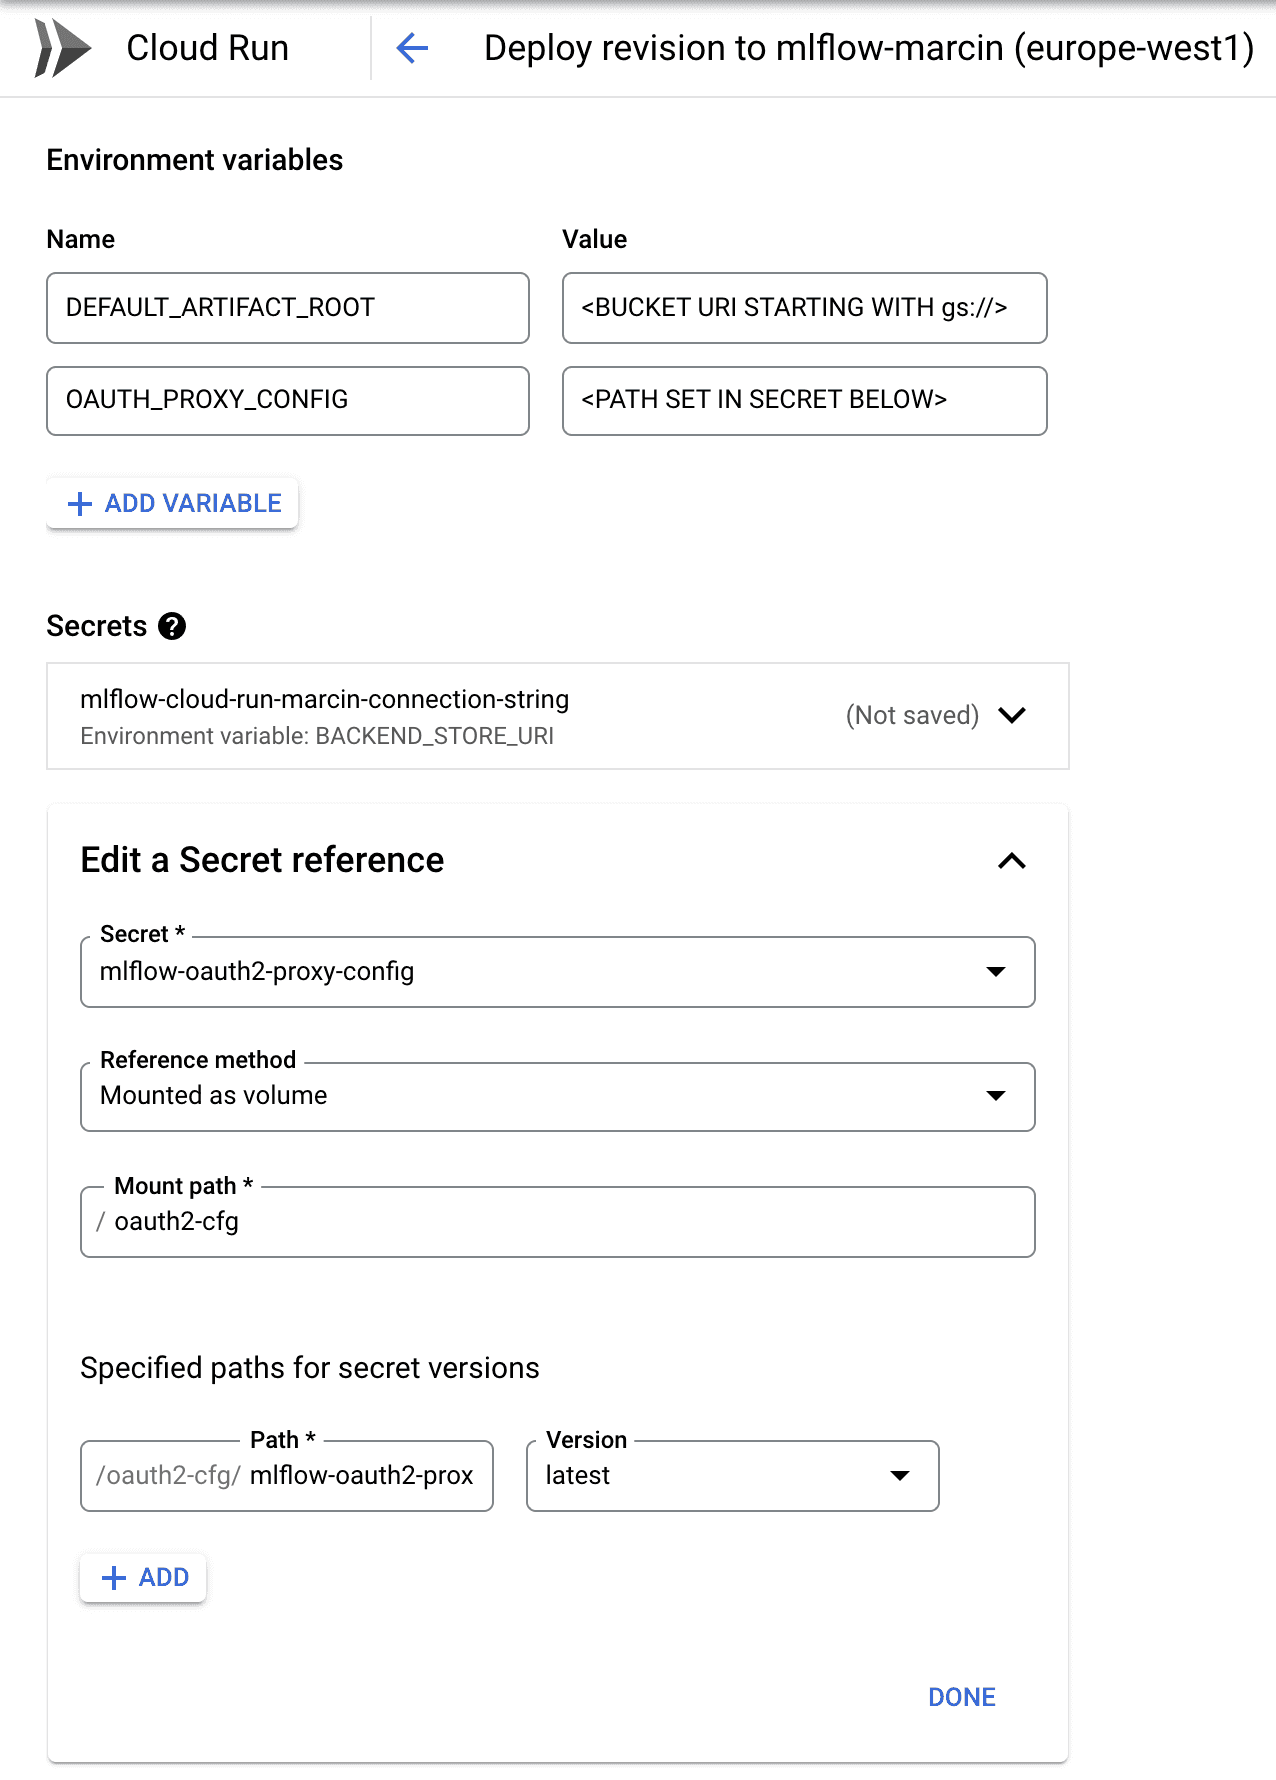
Task: Open the Reference method dropdown
Action: (x=558, y=1096)
